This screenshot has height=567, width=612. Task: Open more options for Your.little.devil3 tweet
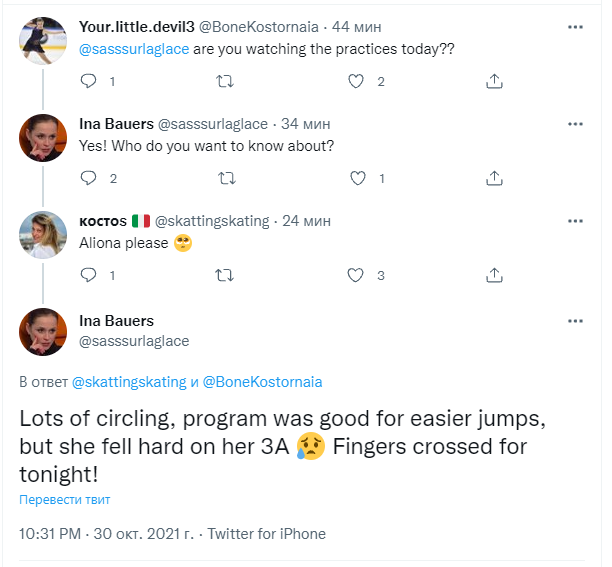click(x=575, y=27)
